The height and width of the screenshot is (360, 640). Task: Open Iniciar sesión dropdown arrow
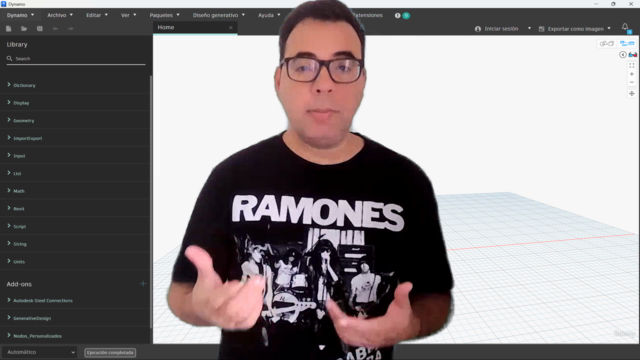click(529, 29)
